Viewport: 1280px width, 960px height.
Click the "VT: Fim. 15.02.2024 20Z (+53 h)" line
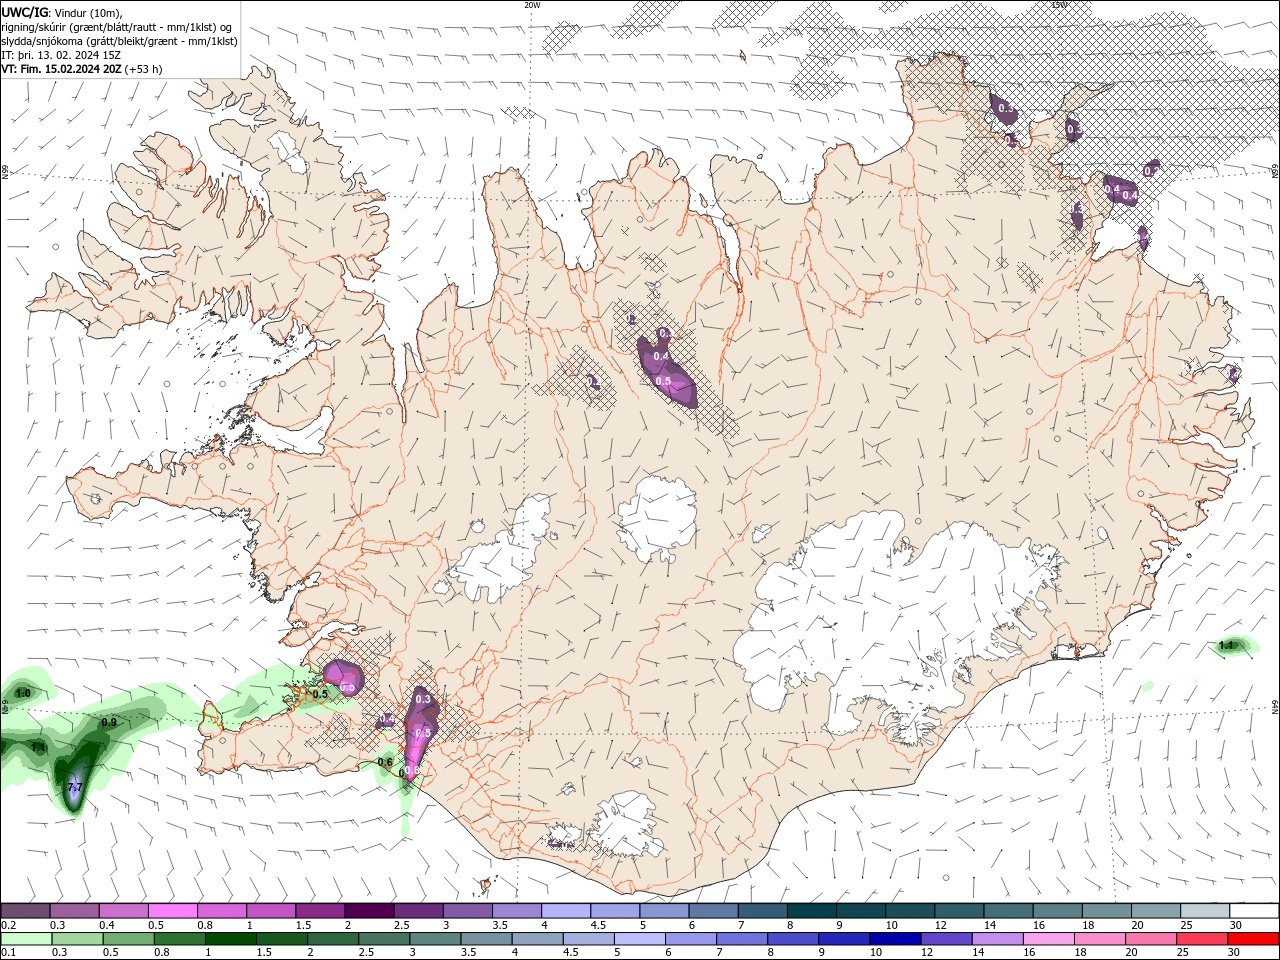point(82,69)
